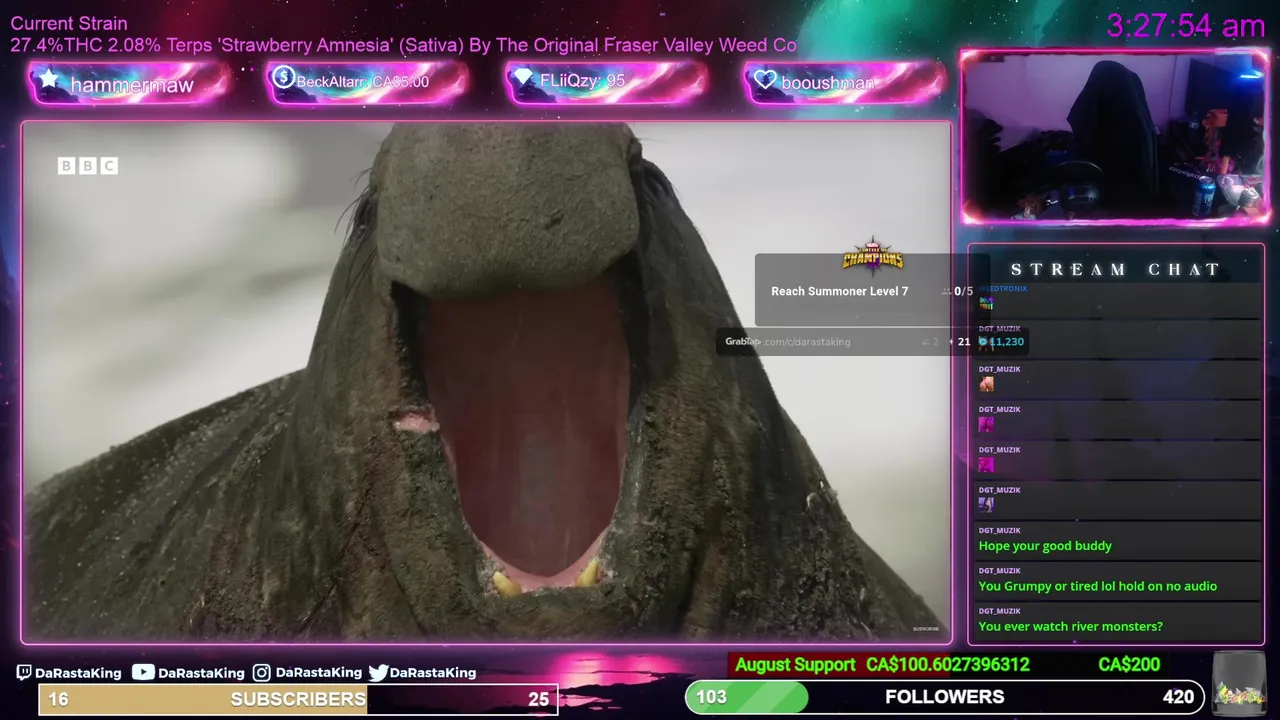Click the FLiiQzy: 95 bits label
This screenshot has width=1280, height=720.
pos(582,81)
